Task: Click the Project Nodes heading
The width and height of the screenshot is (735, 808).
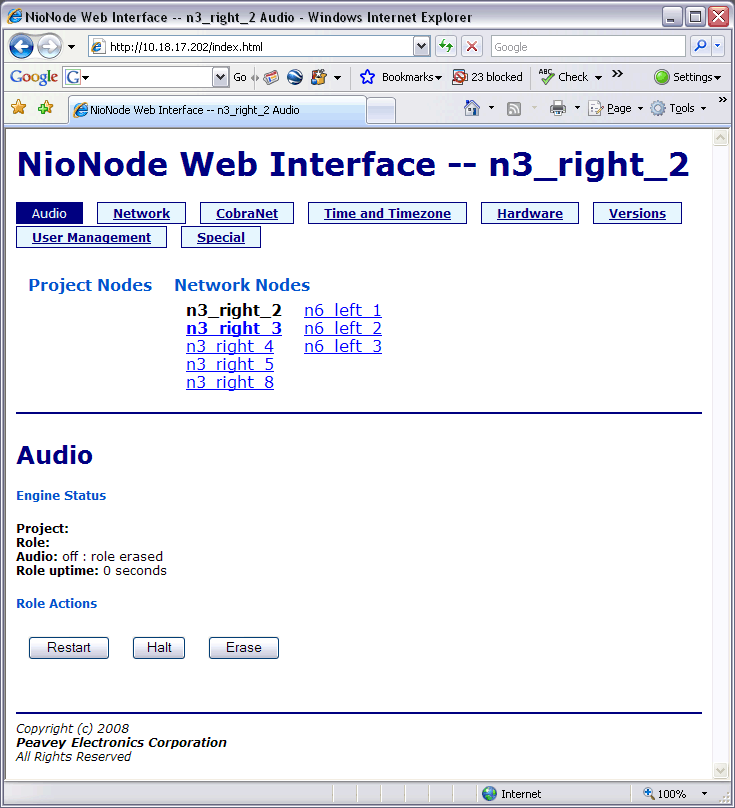Action: (90, 285)
